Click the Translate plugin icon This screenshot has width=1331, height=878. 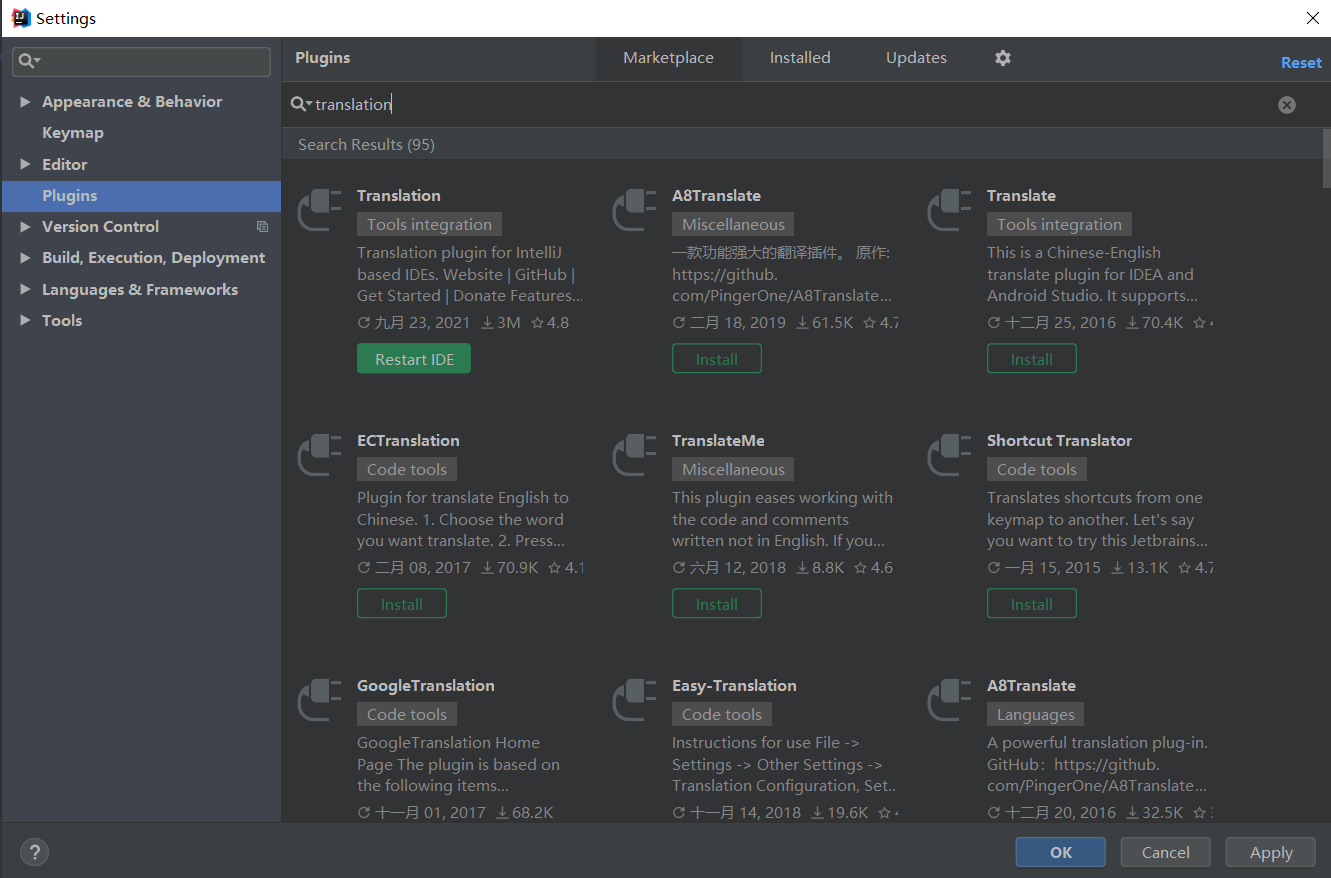coord(950,210)
